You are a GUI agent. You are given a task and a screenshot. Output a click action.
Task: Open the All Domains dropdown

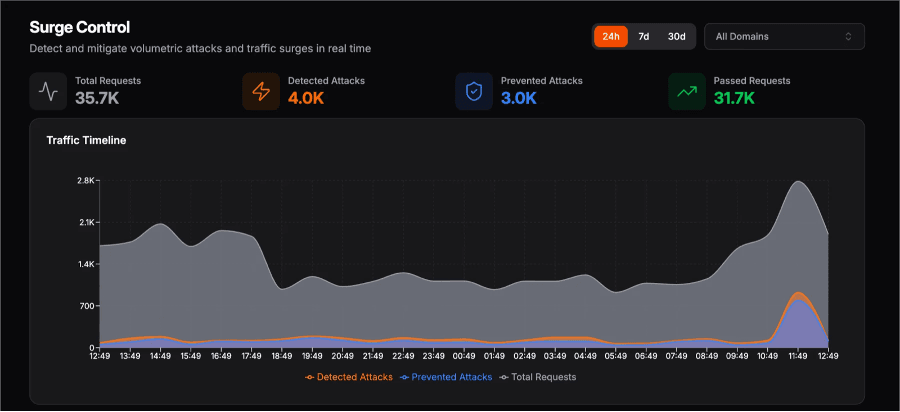[x=784, y=37]
